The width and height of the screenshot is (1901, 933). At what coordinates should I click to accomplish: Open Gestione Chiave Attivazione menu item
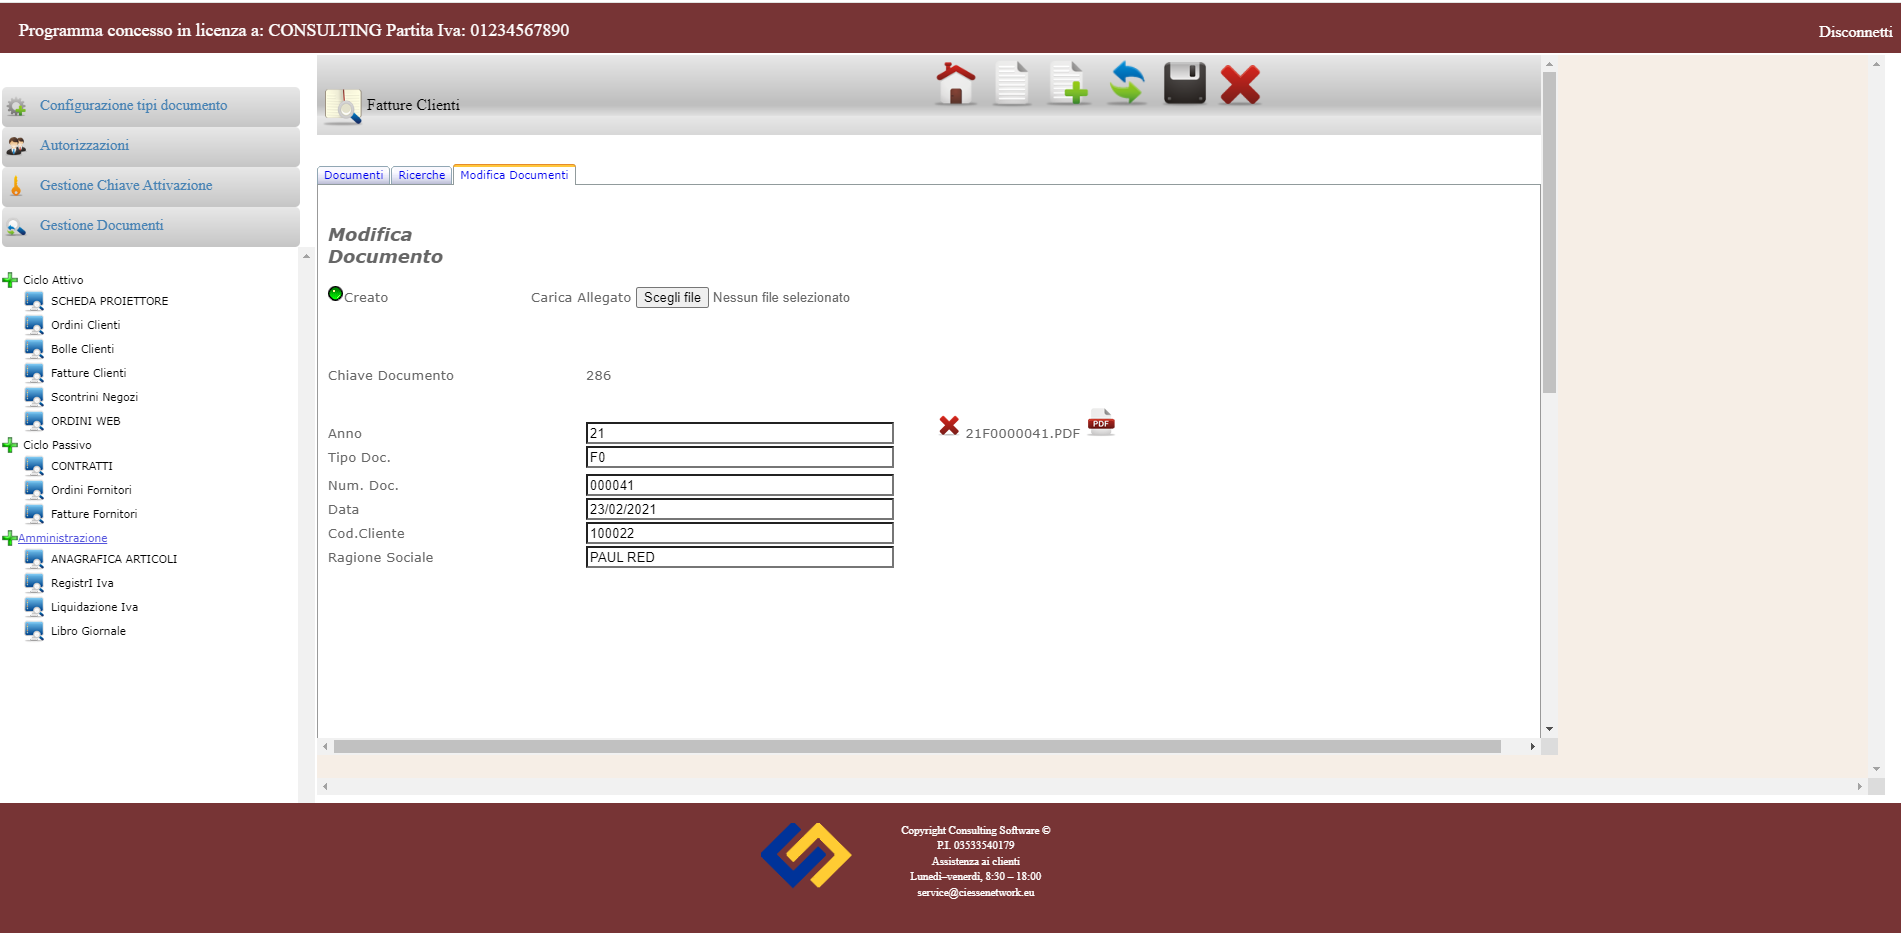coord(151,186)
